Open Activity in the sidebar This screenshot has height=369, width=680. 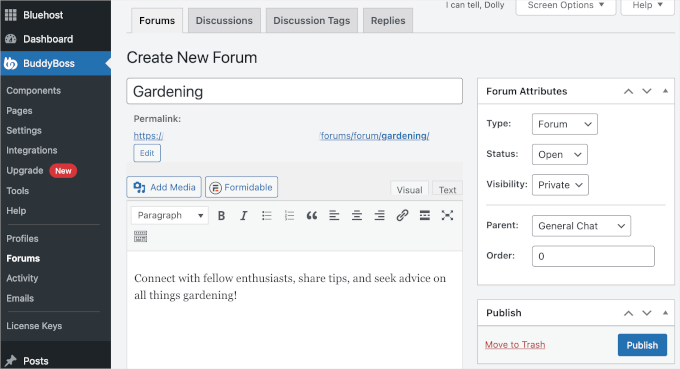click(x=22, y=278)
